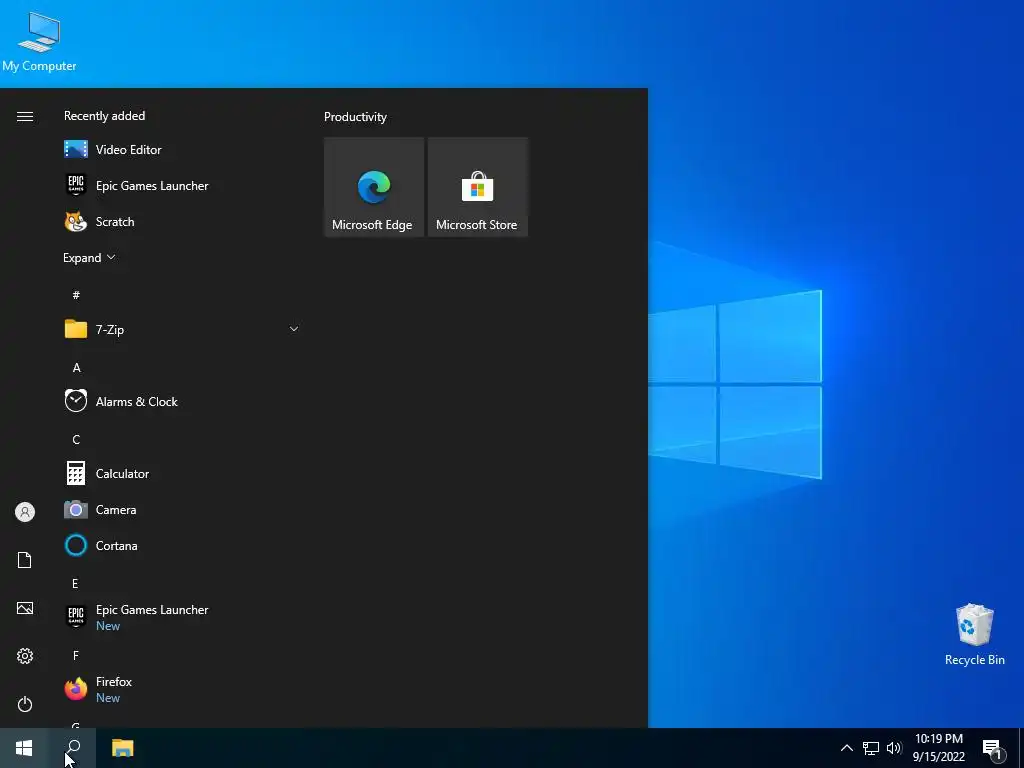Click the '#' letter header
Viewport: 1024px width, 768px height.
(x=76, y=295)
